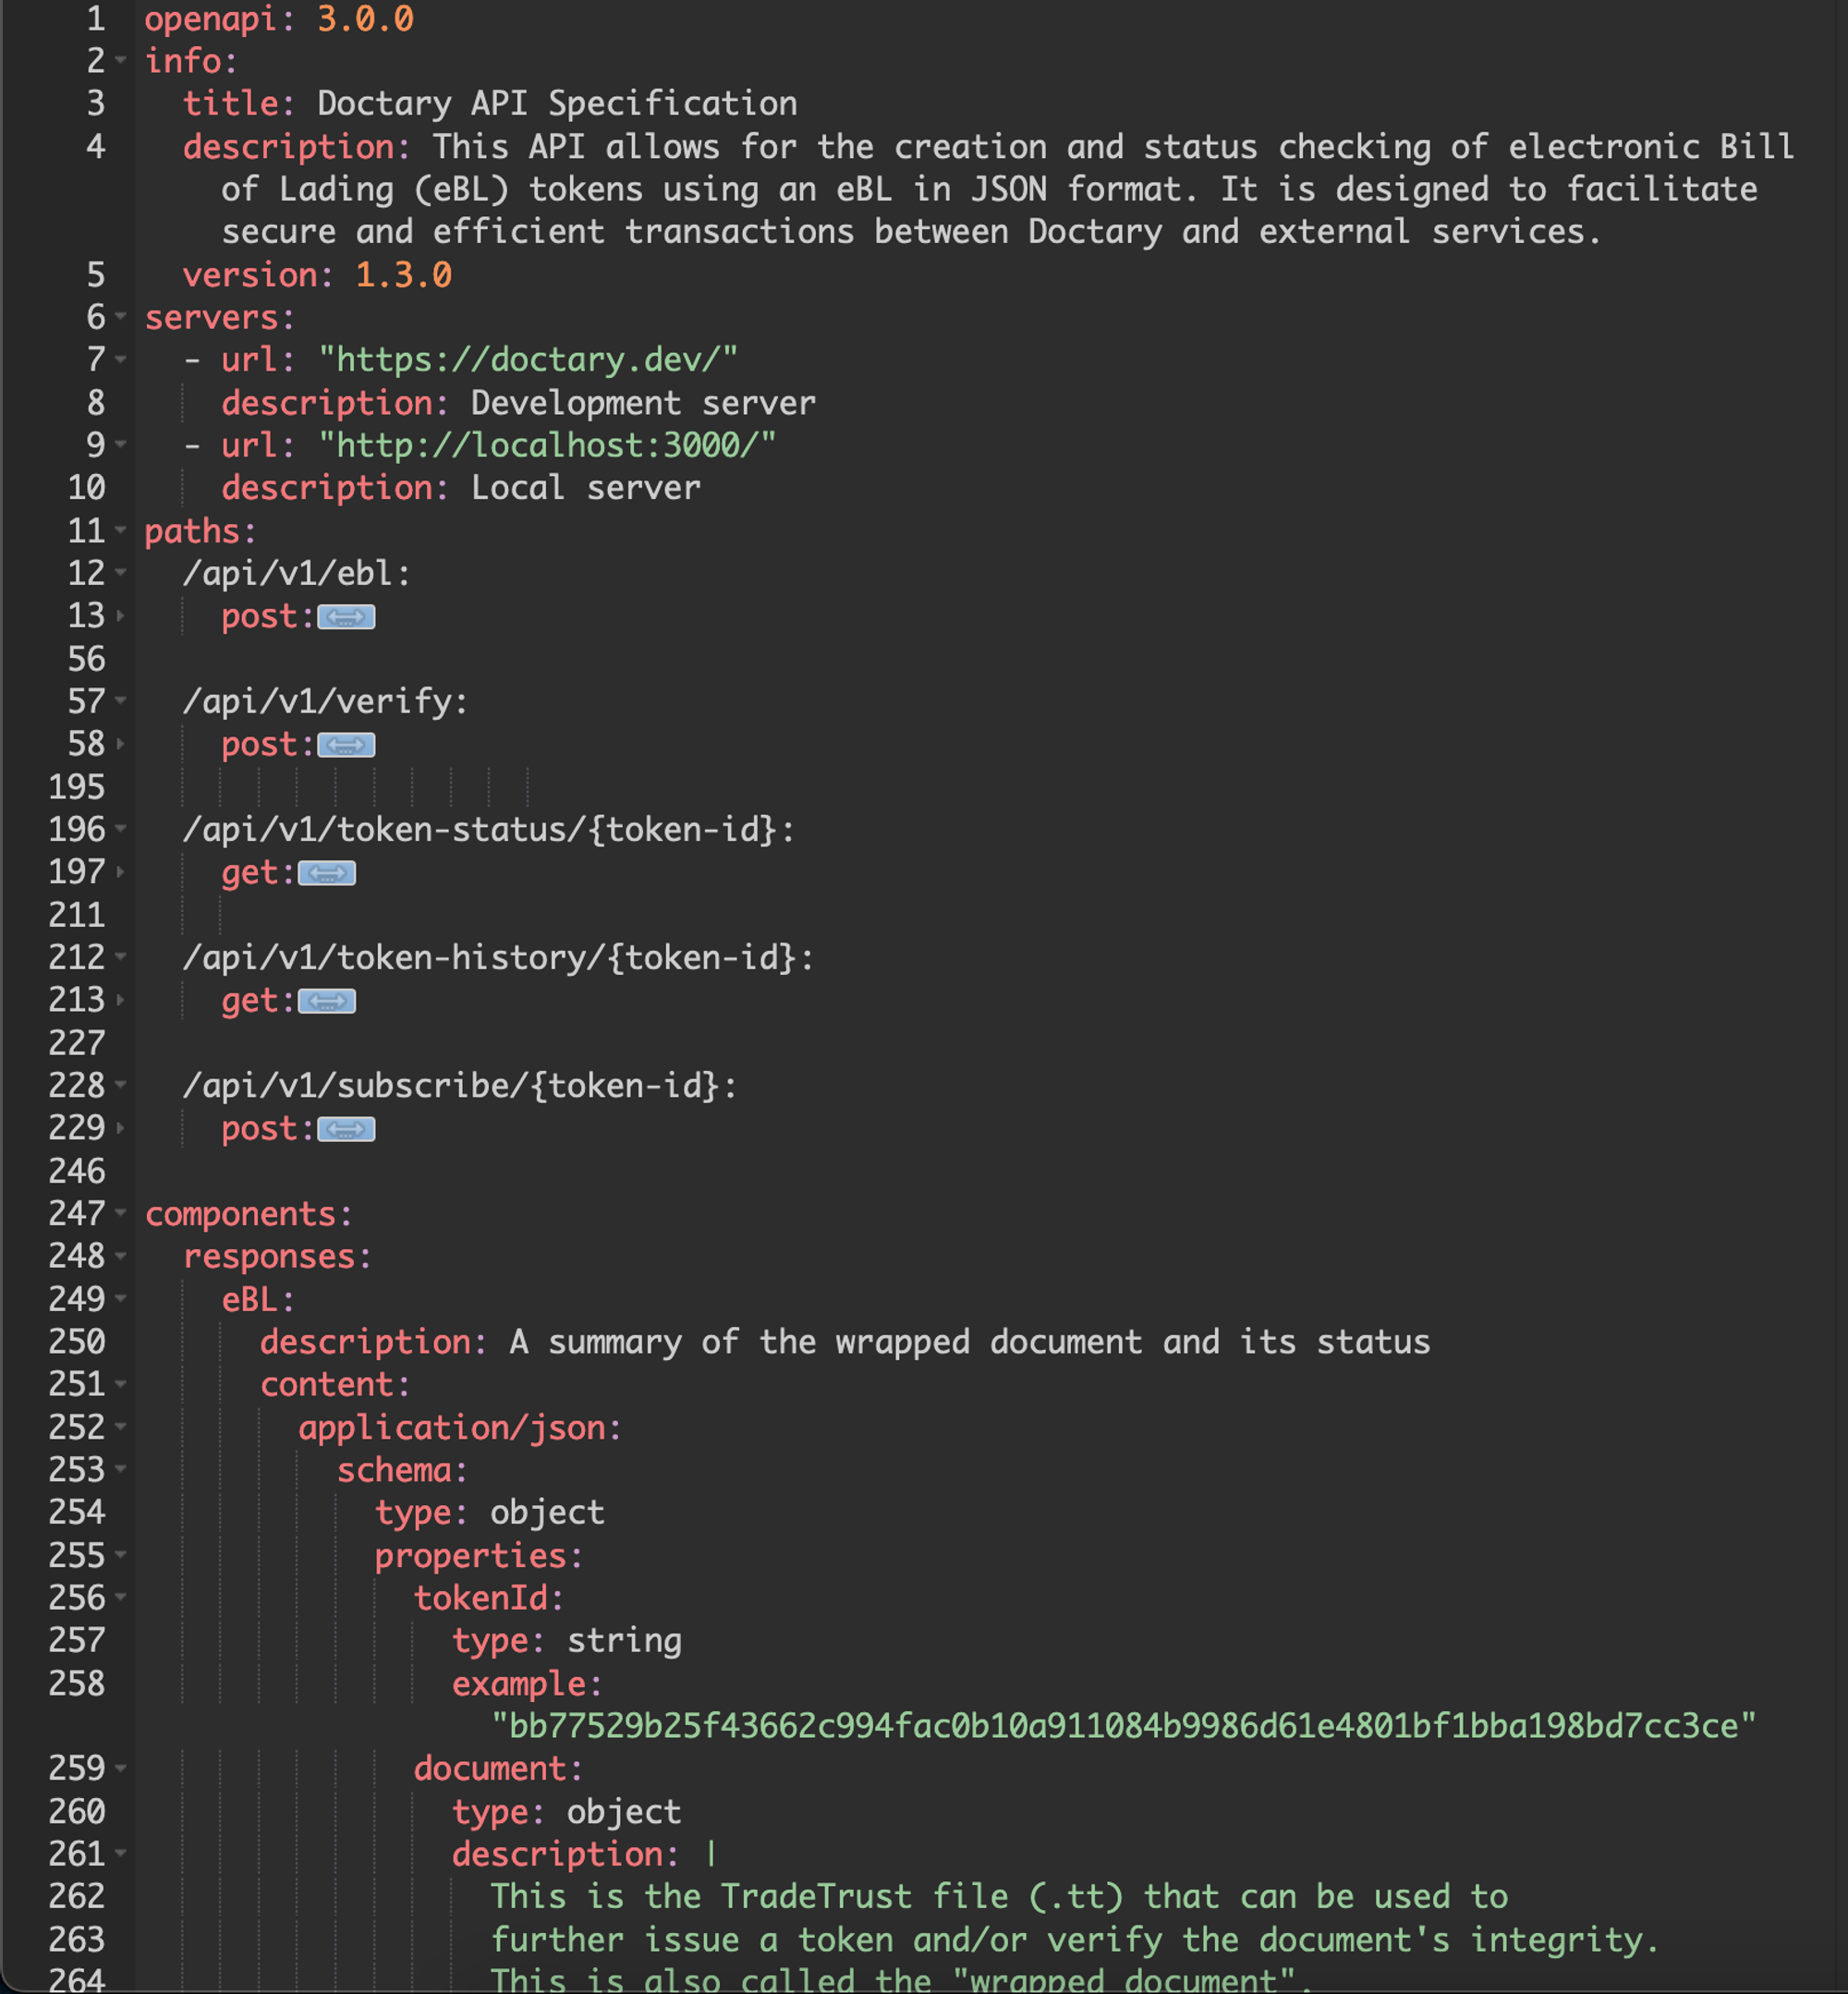
Task: Click 'secure and efficient transactions' description line
Action: (911, 232)
